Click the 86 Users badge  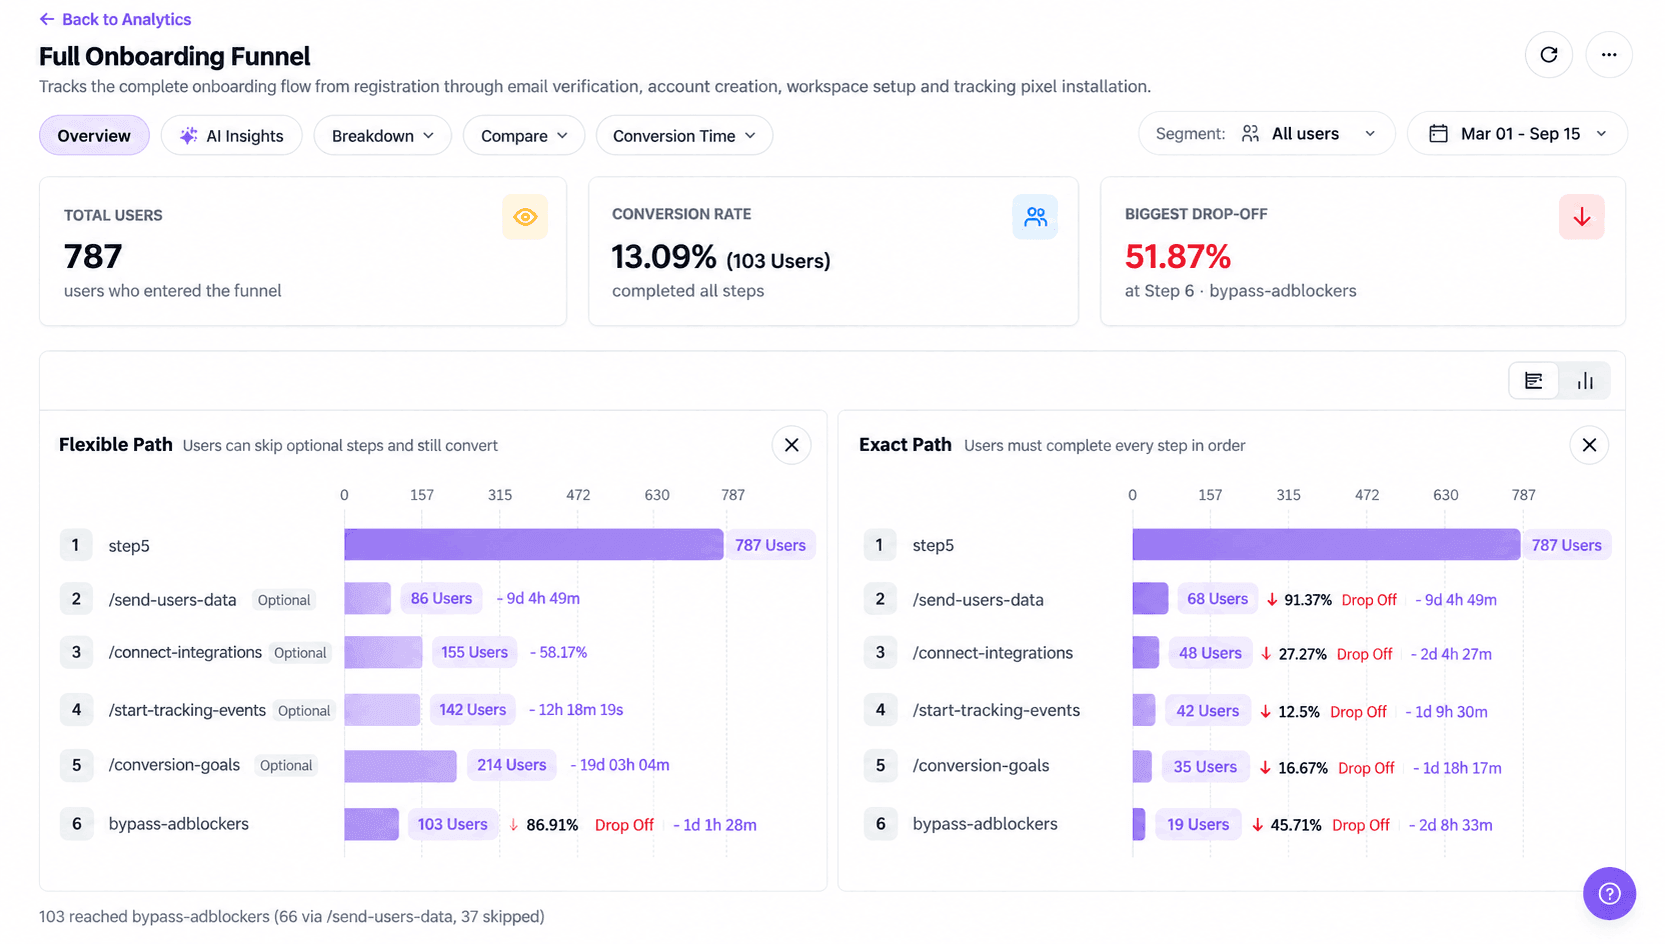click(x=441, y=598)
